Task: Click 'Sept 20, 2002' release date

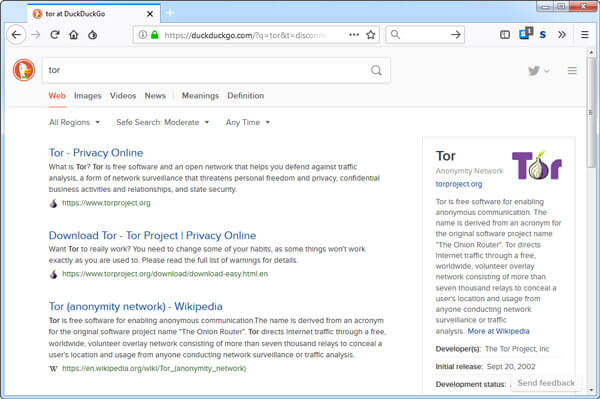Action: [511, 366]
